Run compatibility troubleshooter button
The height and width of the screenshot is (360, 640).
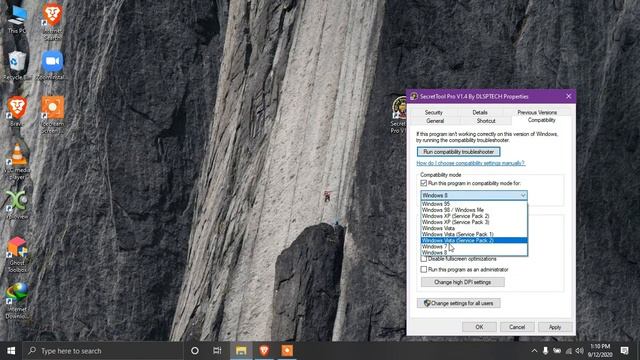458,152
